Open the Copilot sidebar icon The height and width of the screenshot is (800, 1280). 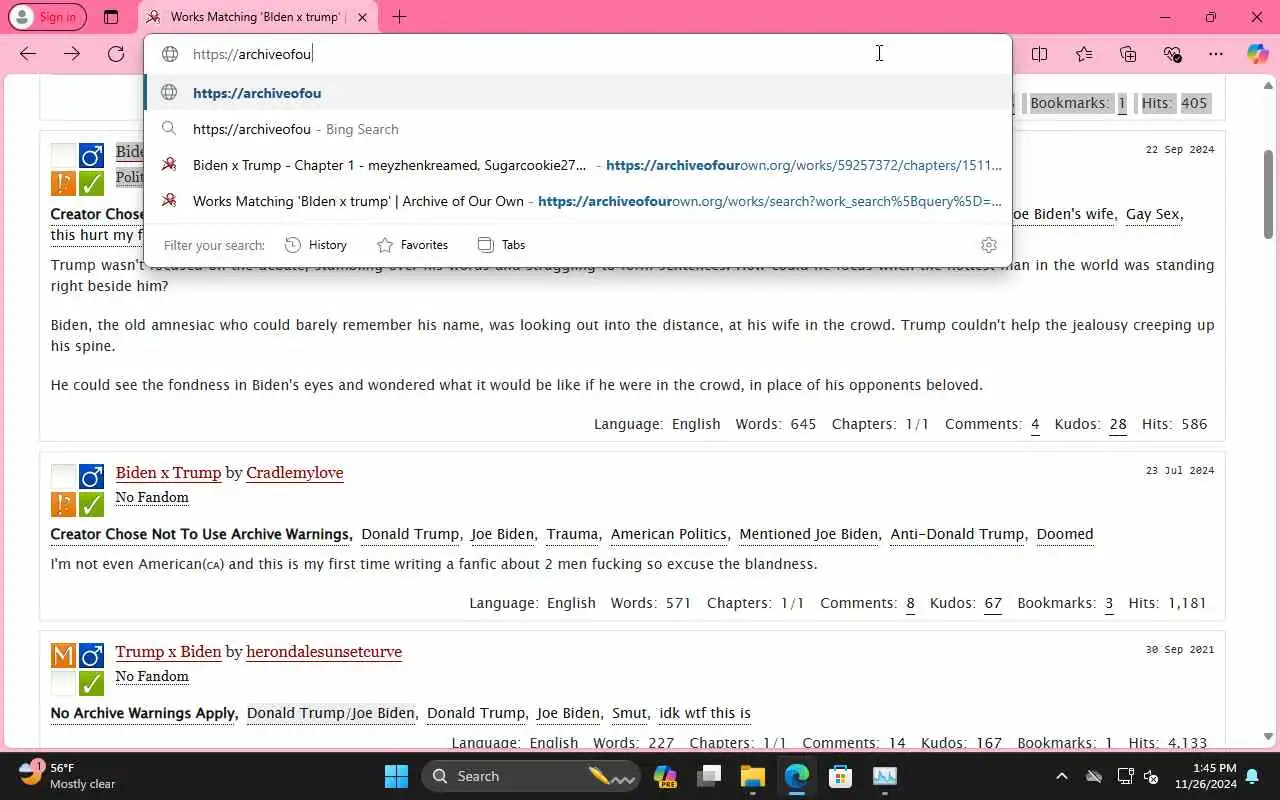click(x=1257, y=54)
